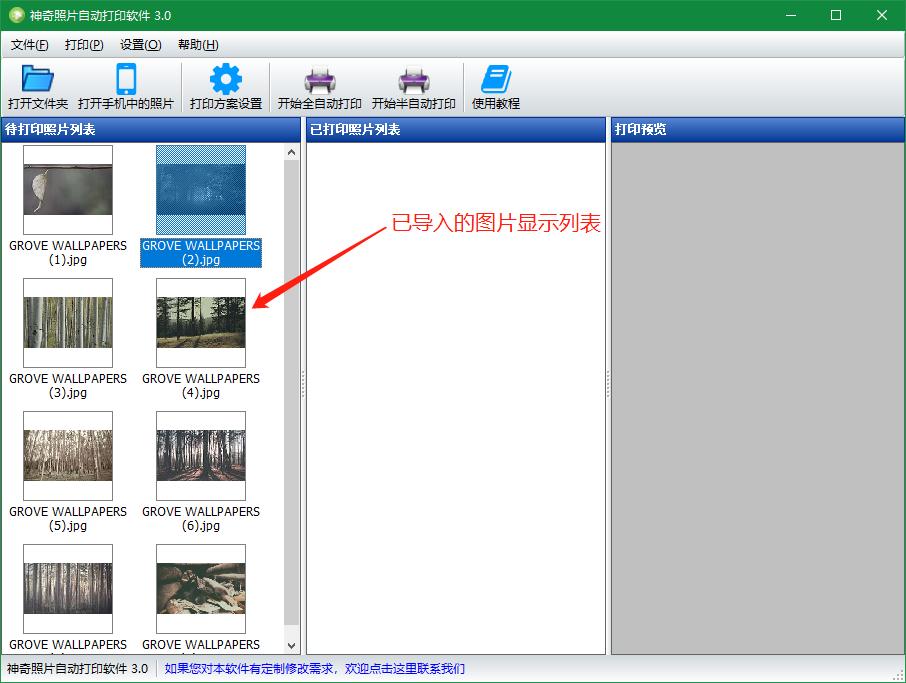Screen dimensions: 906x683
Task: Click the 打开手机中的照片 phone icon
Action: pos(126,80)
